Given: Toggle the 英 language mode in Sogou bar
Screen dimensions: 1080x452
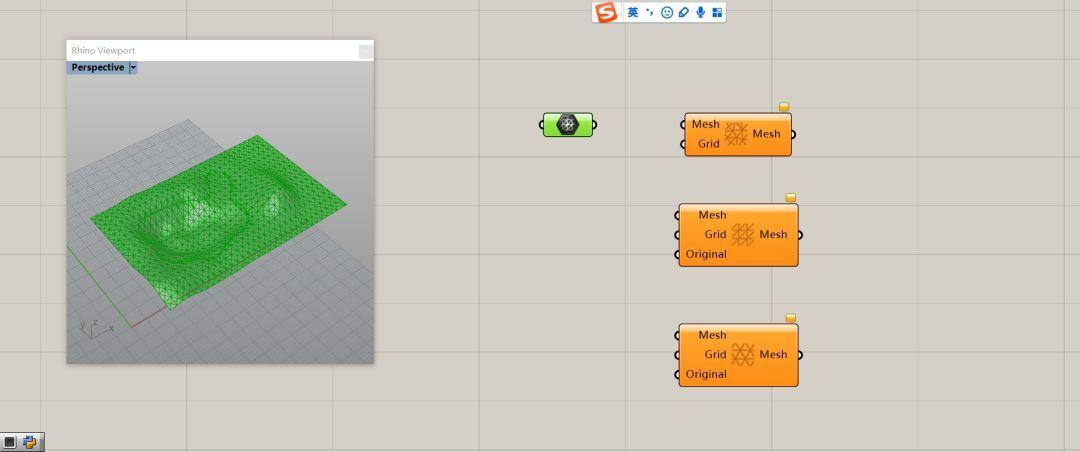Looking at the screenshot, I should 633,12.
